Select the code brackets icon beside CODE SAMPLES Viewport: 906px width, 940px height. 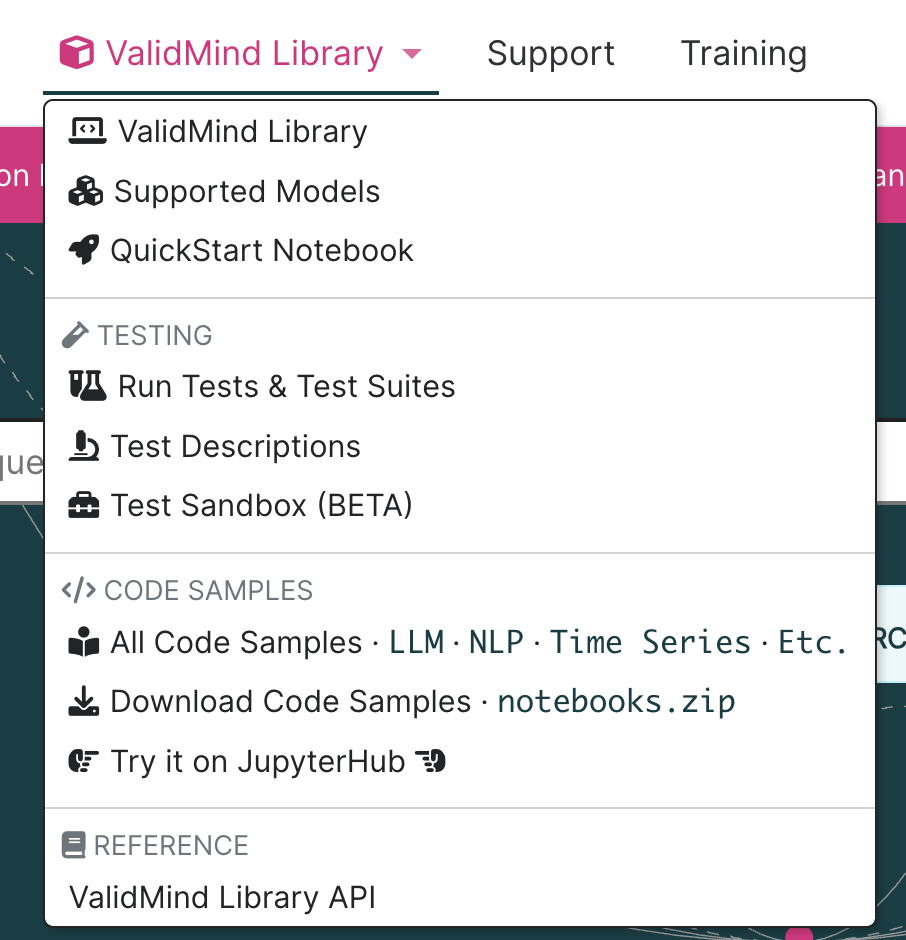[78, 590]
